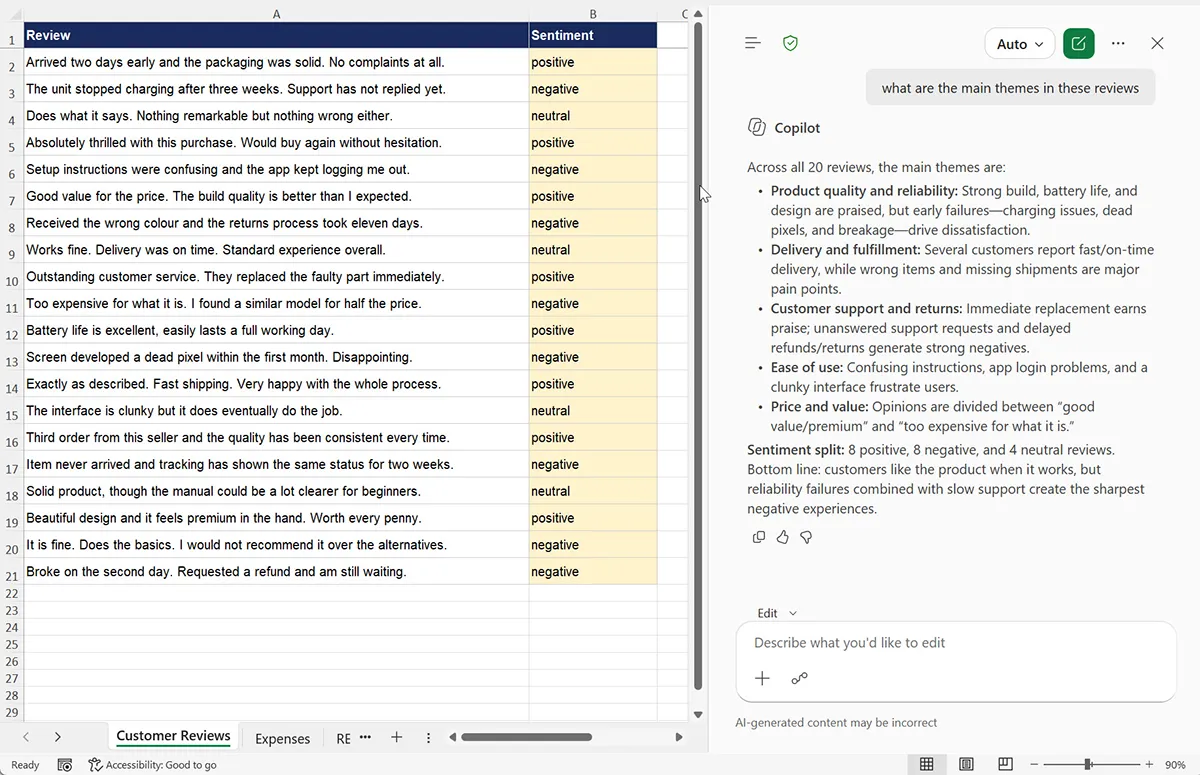Viewport: 1200px width, 775px height.
Task: Click the 90% zoom level
Action: click(x=1175, y=765)
